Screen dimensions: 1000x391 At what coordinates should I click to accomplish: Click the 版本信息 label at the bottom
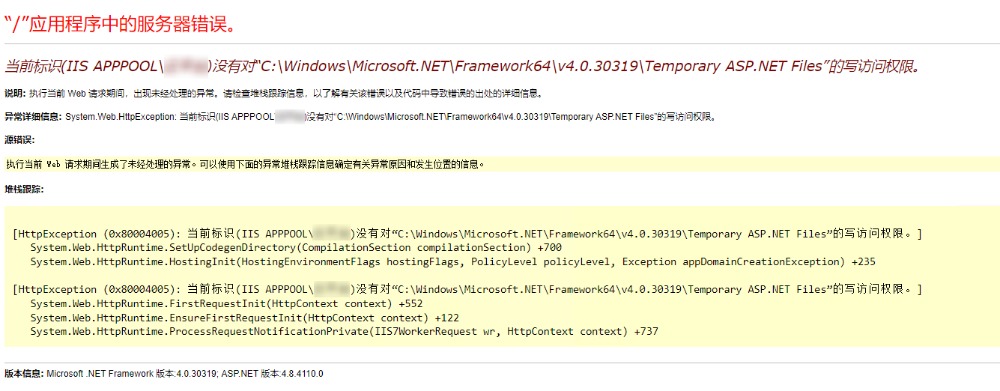pos(24,374)
